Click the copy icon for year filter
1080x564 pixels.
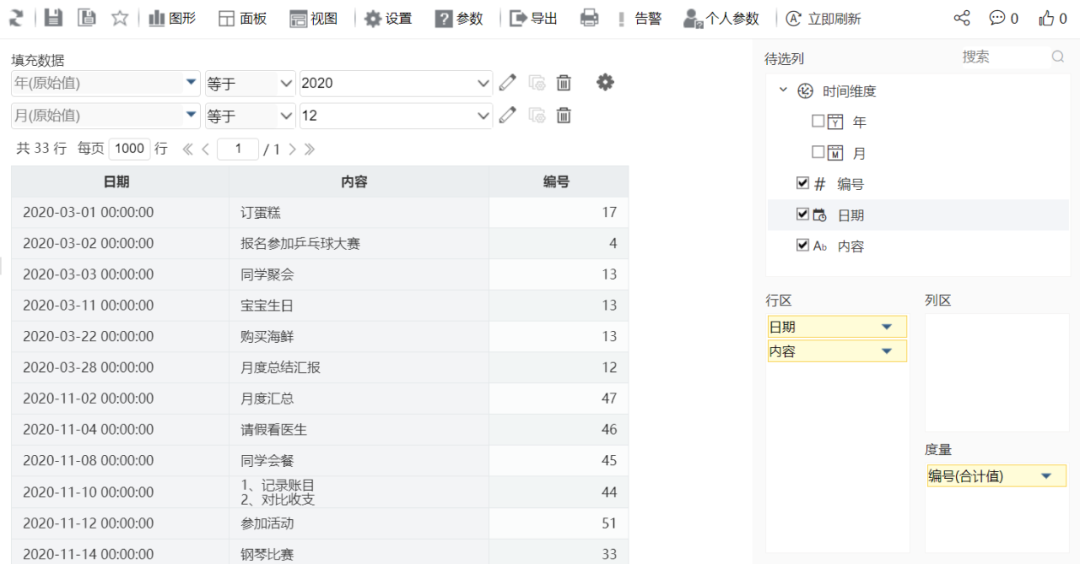537,83
